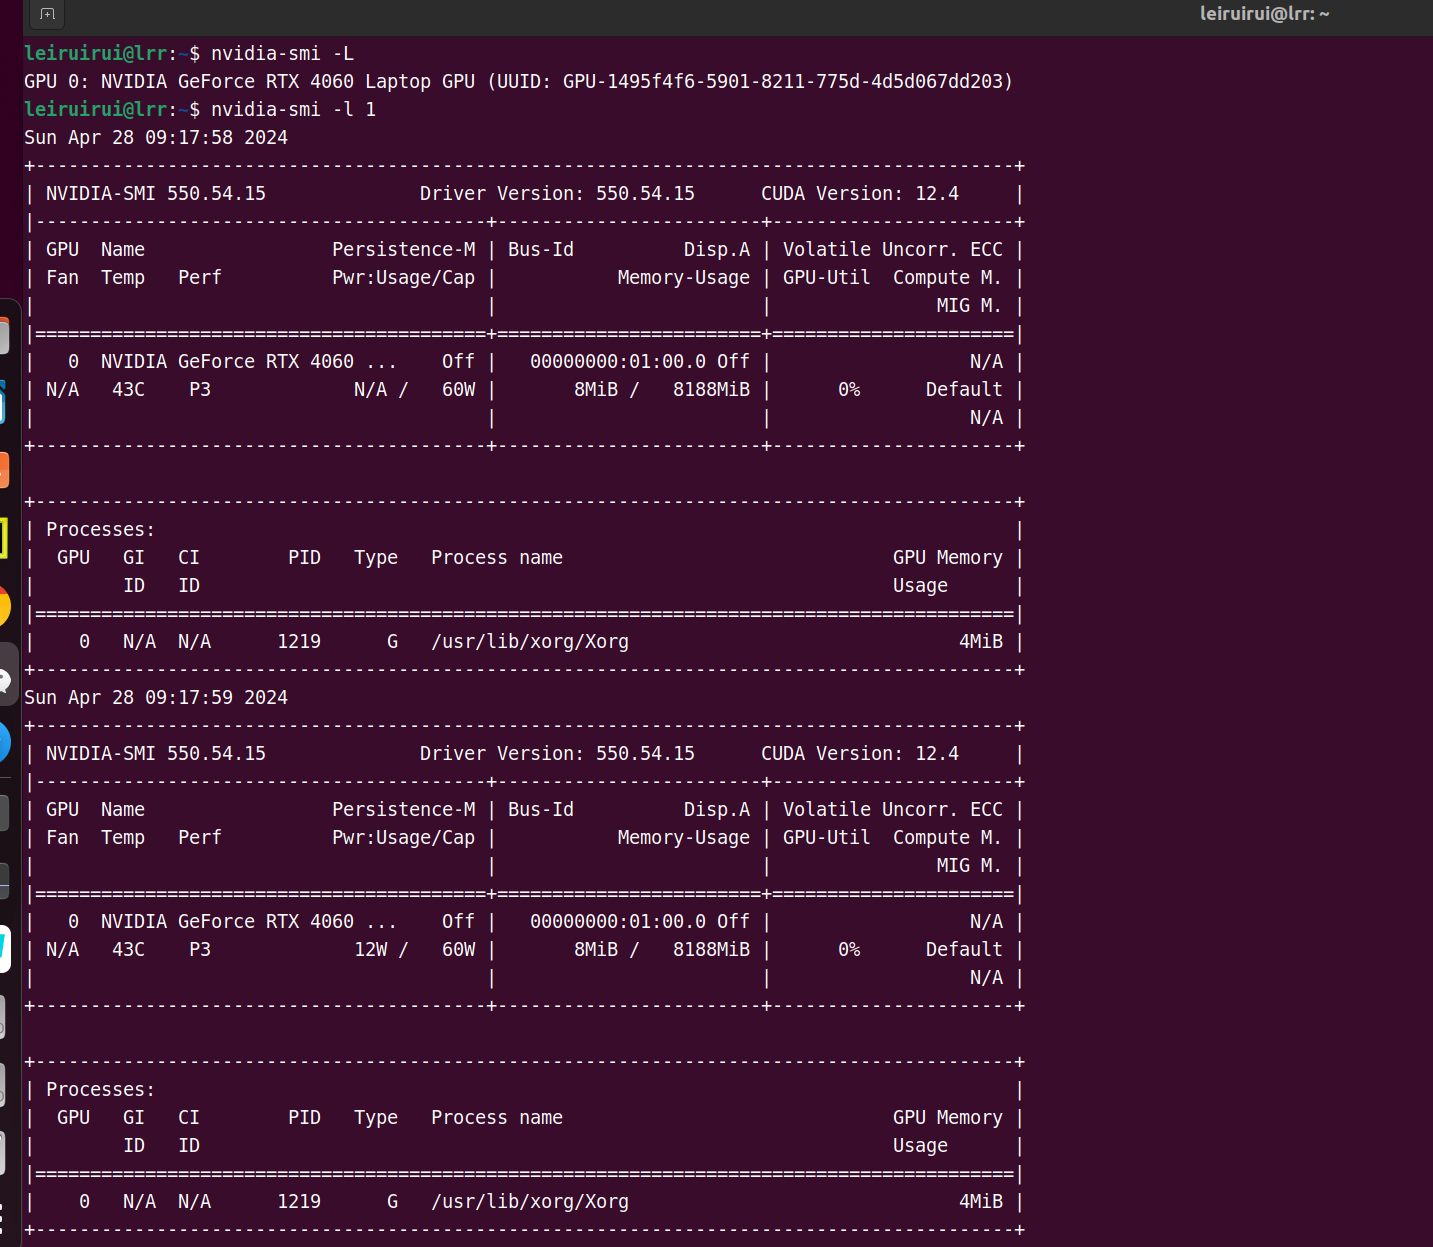Screen dimensions: 1433x1247
Task: Click the timestamp "Sun Apr 28 09:17:58 2024"
Action: click(156, 138)
